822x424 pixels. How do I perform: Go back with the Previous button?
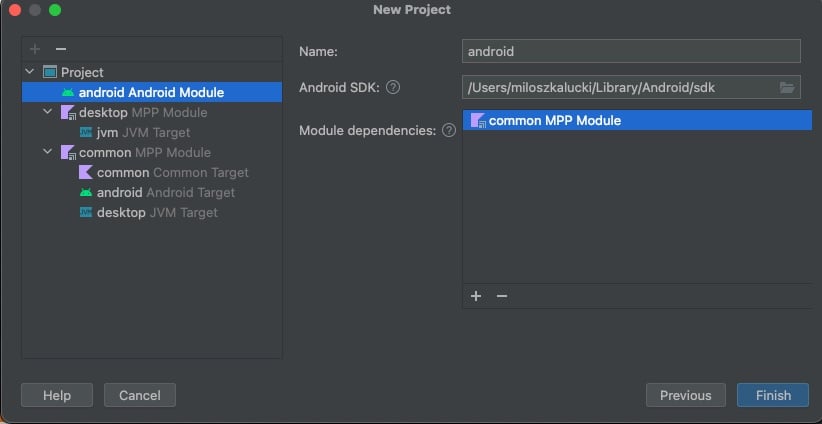coord(685,395)
